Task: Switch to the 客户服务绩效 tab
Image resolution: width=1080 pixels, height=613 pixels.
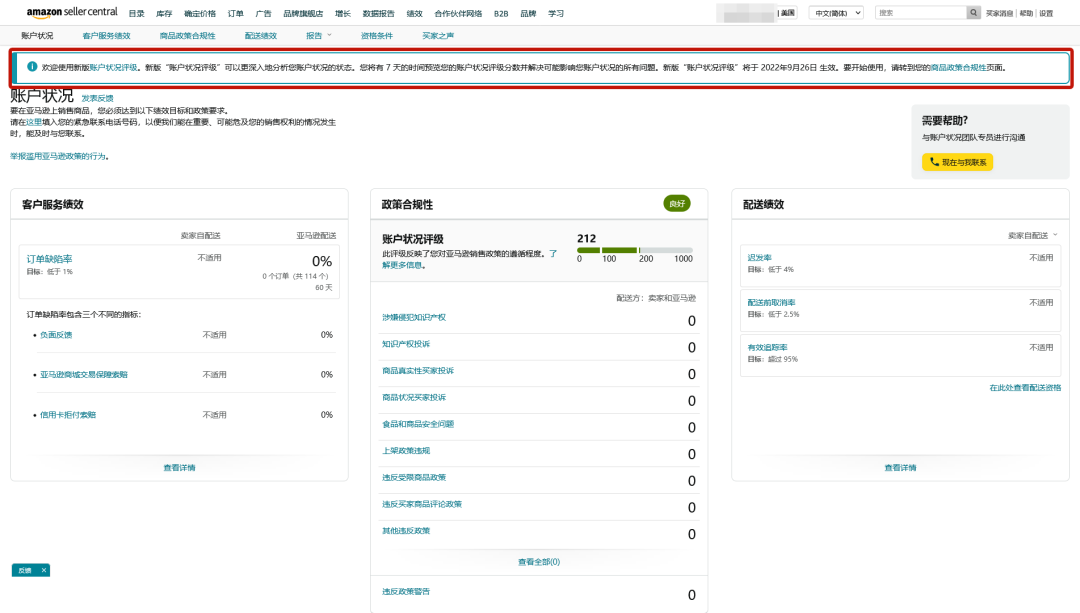Action: pyautogui.click(x=106, y=36)
